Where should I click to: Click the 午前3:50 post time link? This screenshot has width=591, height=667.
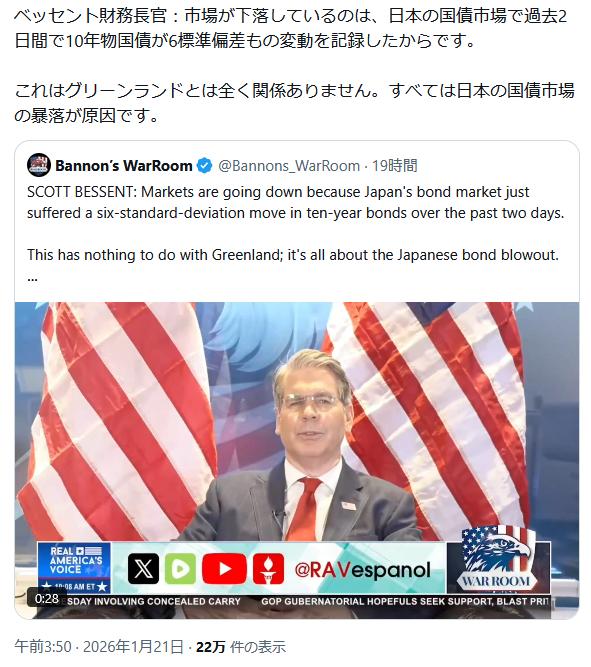coord(43,647)
